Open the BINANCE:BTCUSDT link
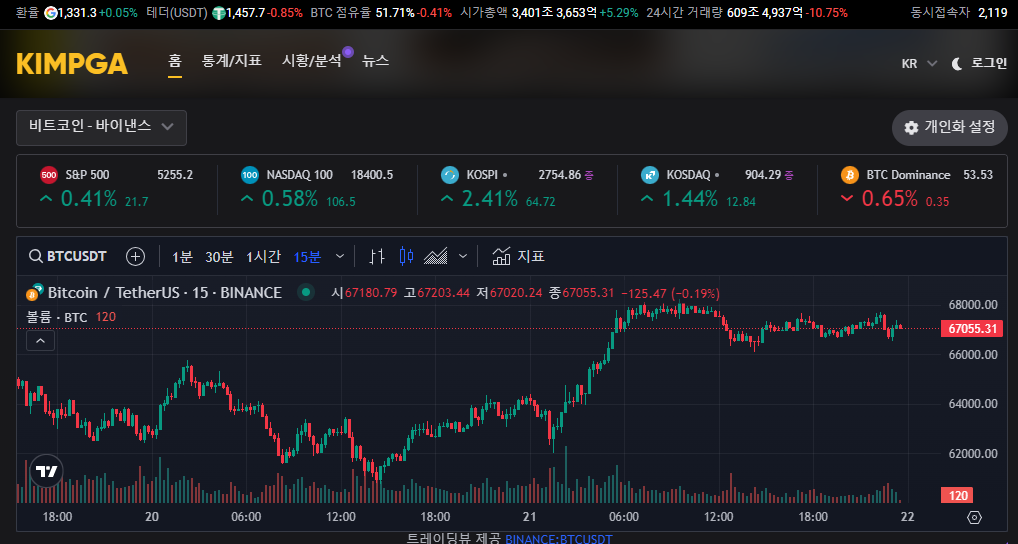 (558, 539)
